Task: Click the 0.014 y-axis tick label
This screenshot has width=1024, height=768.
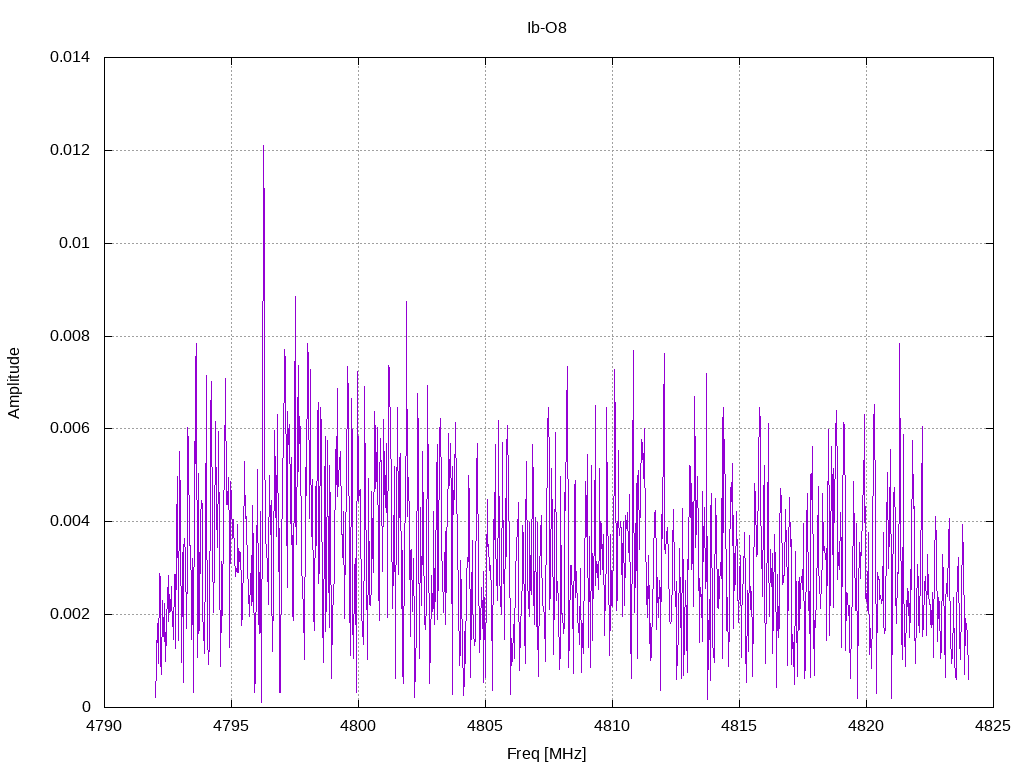Action: point(70,57)
